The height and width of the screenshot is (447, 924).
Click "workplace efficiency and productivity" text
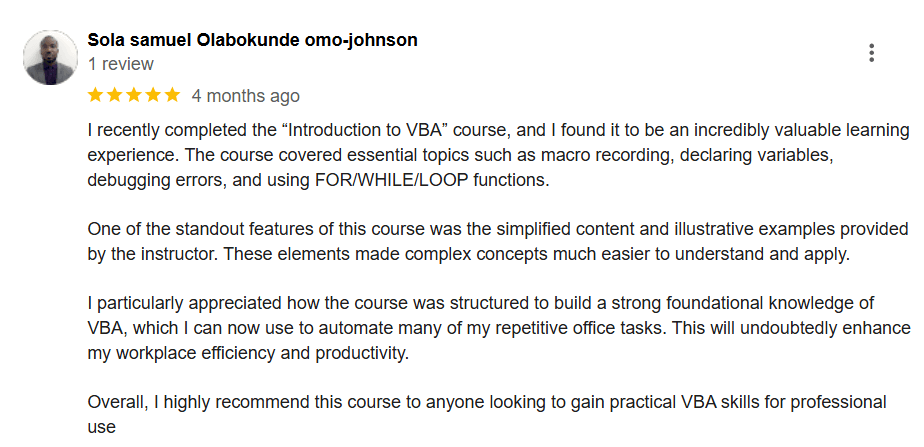pos(263,353)
